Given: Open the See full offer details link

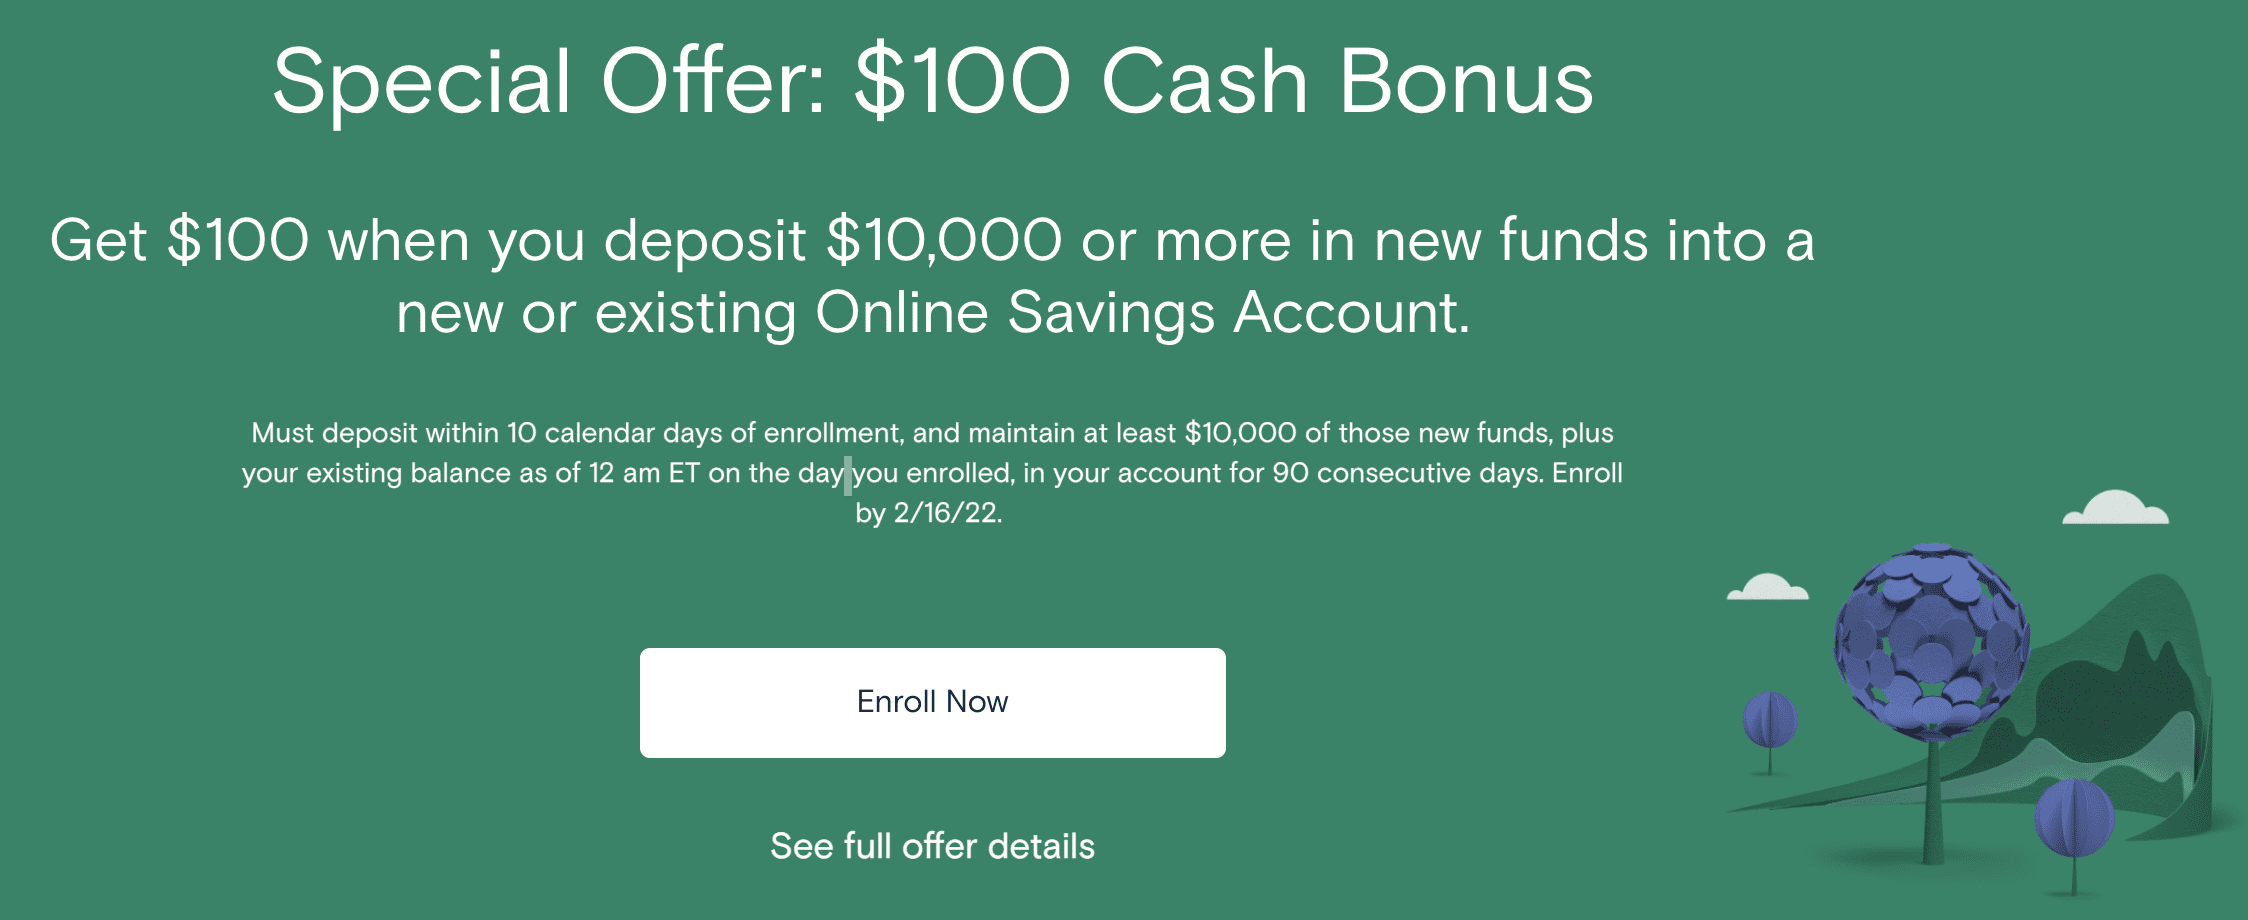Looking at the screenshot, I should point(932,846).
